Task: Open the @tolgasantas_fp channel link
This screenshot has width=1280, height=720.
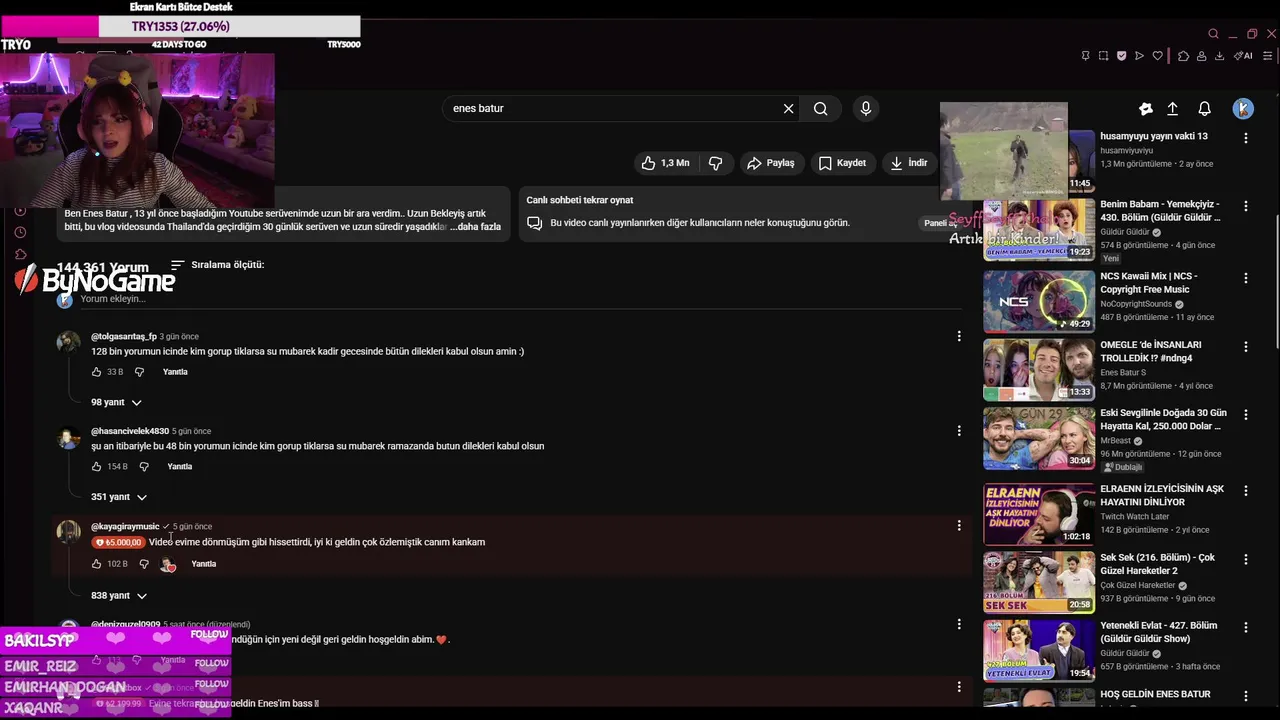Action: pos(124,336)
